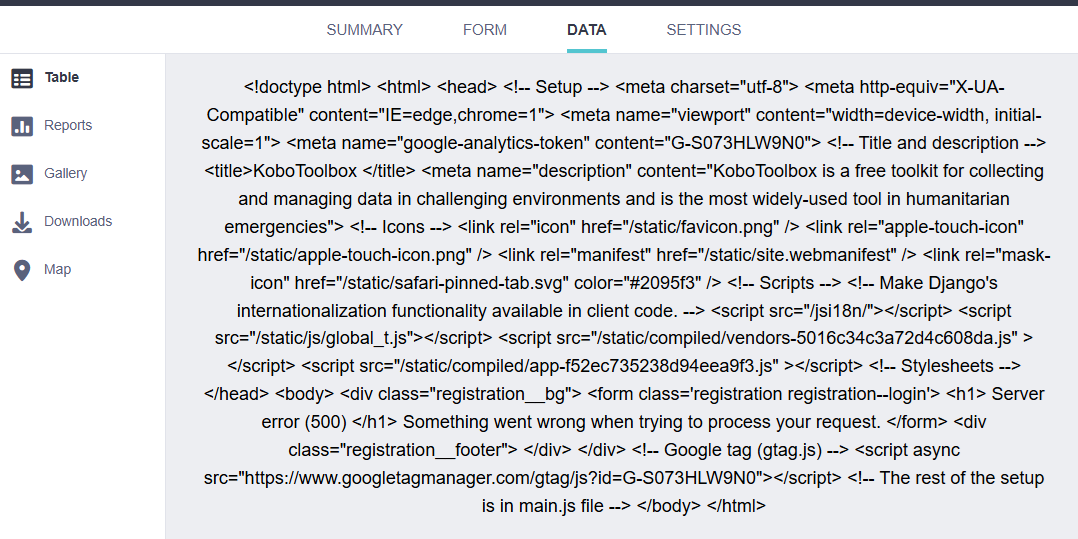
Task: Click the Map pin icon
Action: tap(22, 270)
